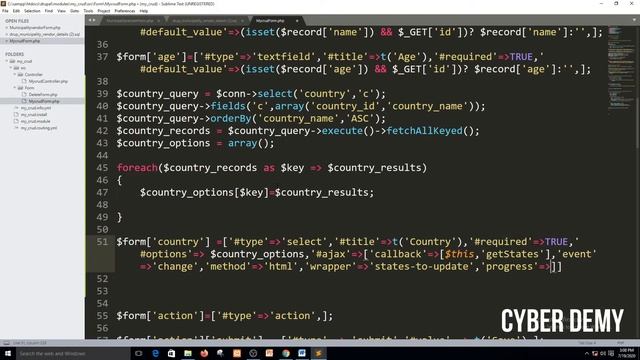Open the View menu

(x=61, y=11)
